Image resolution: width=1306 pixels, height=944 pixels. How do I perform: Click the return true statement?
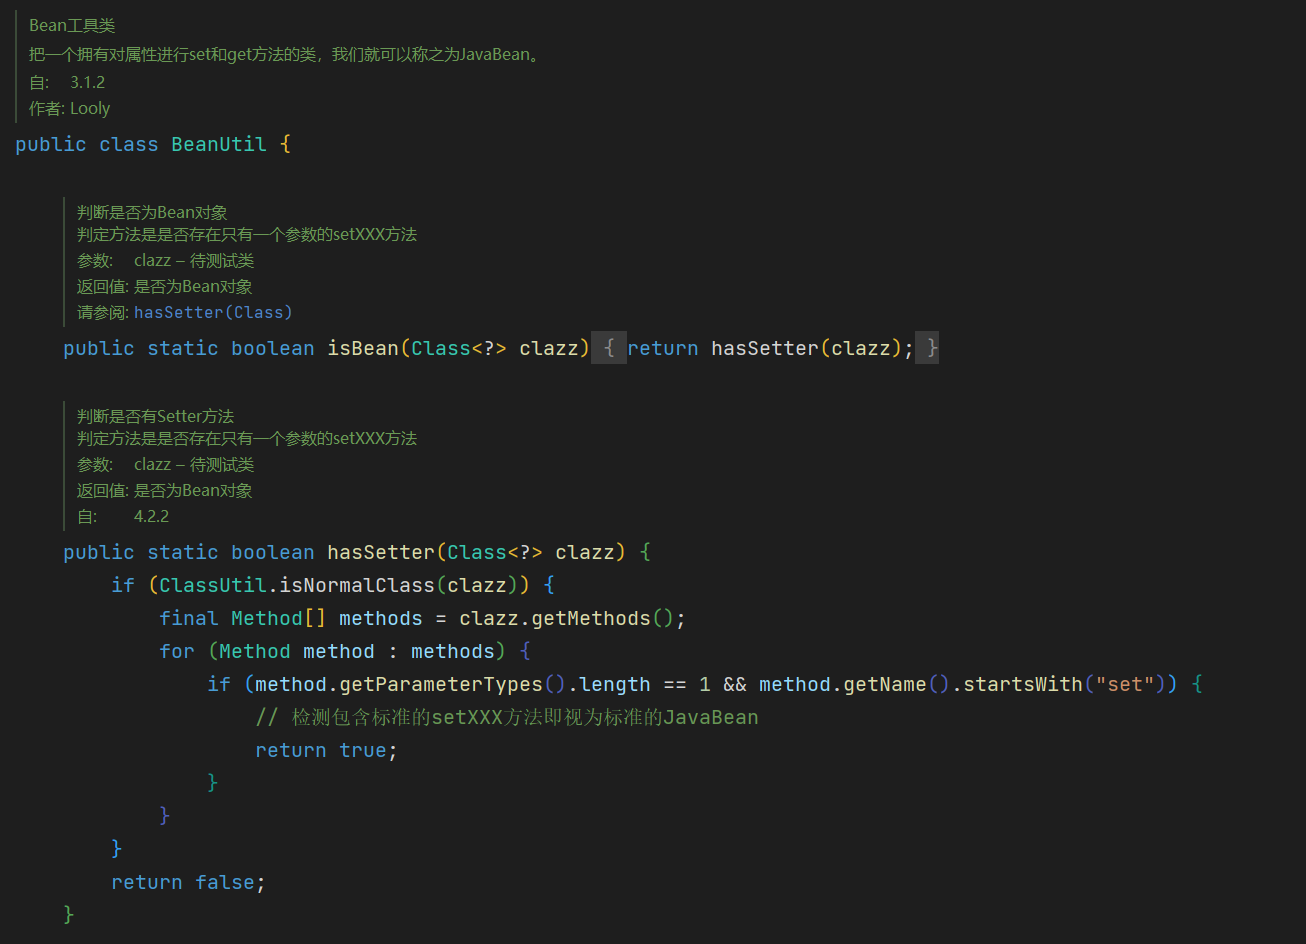tap(326, 749)
